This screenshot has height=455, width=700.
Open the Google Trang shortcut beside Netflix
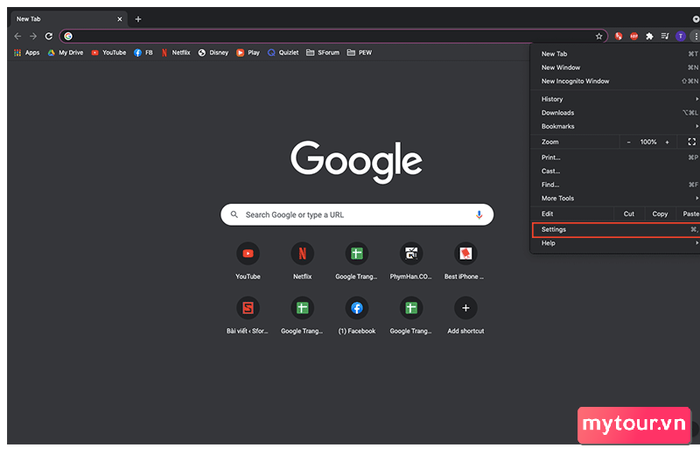click(356, 261)
